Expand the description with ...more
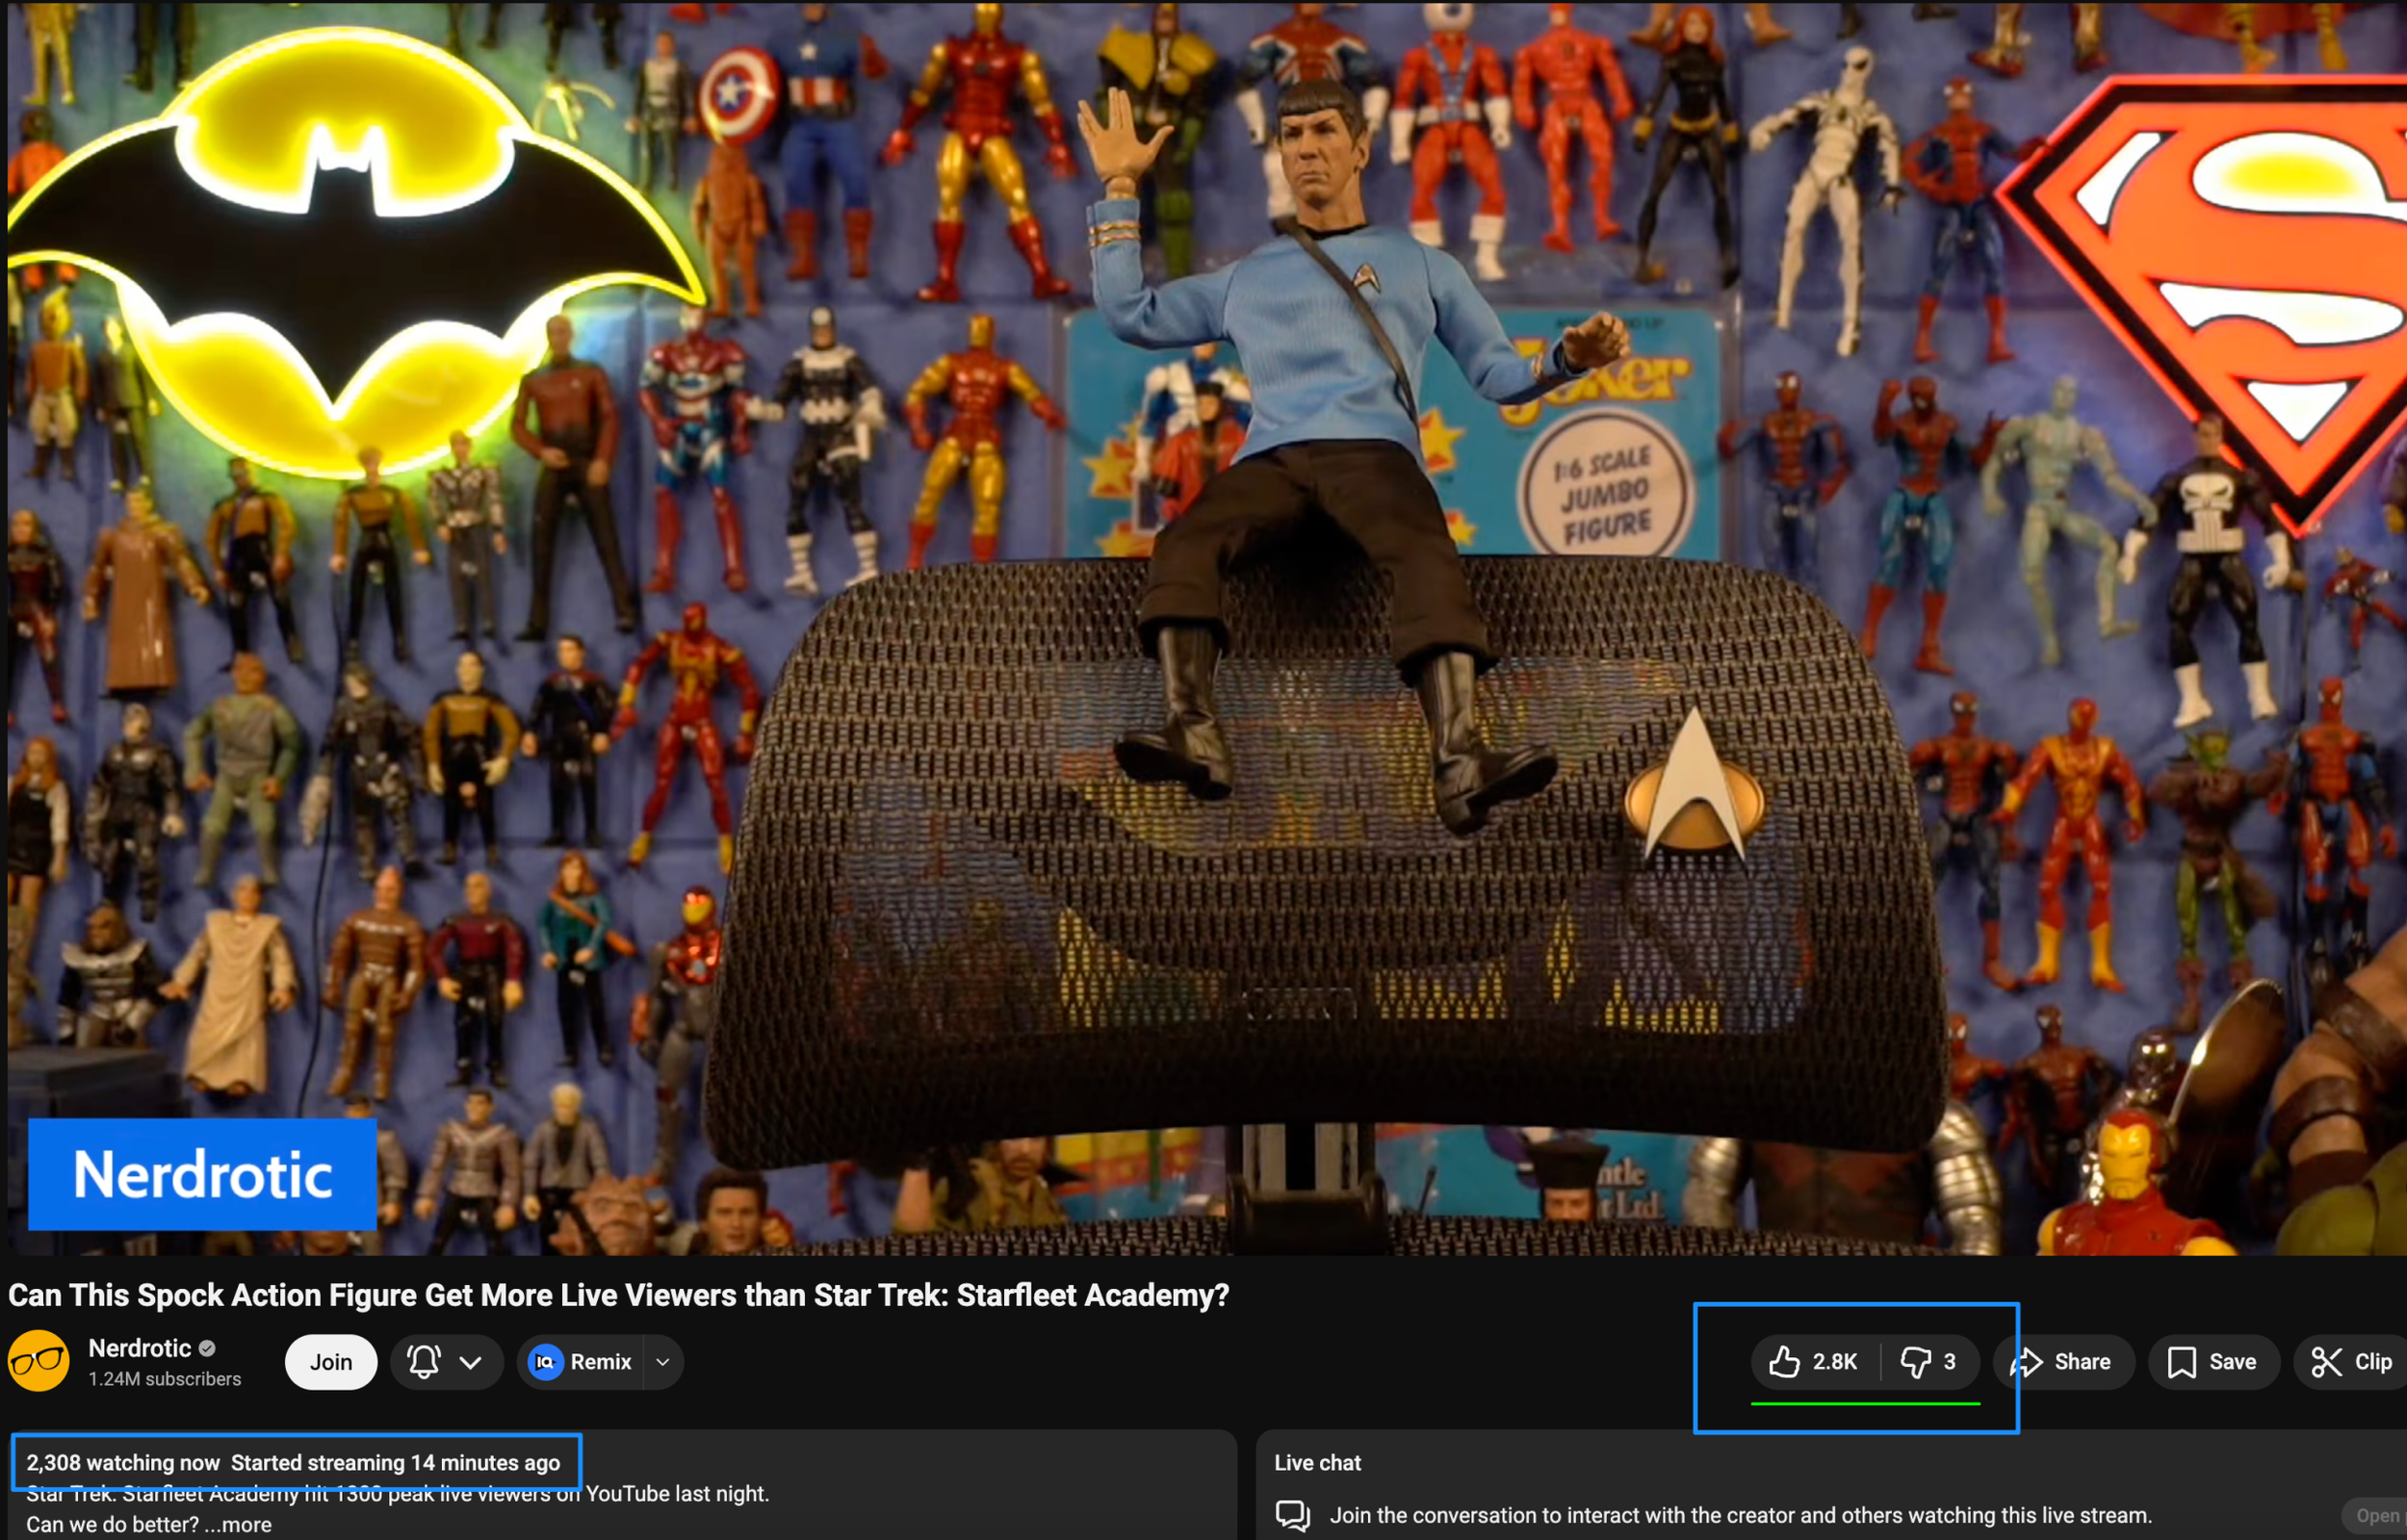Viewport: 2407px width, 1540px height. click(237, 1524)
